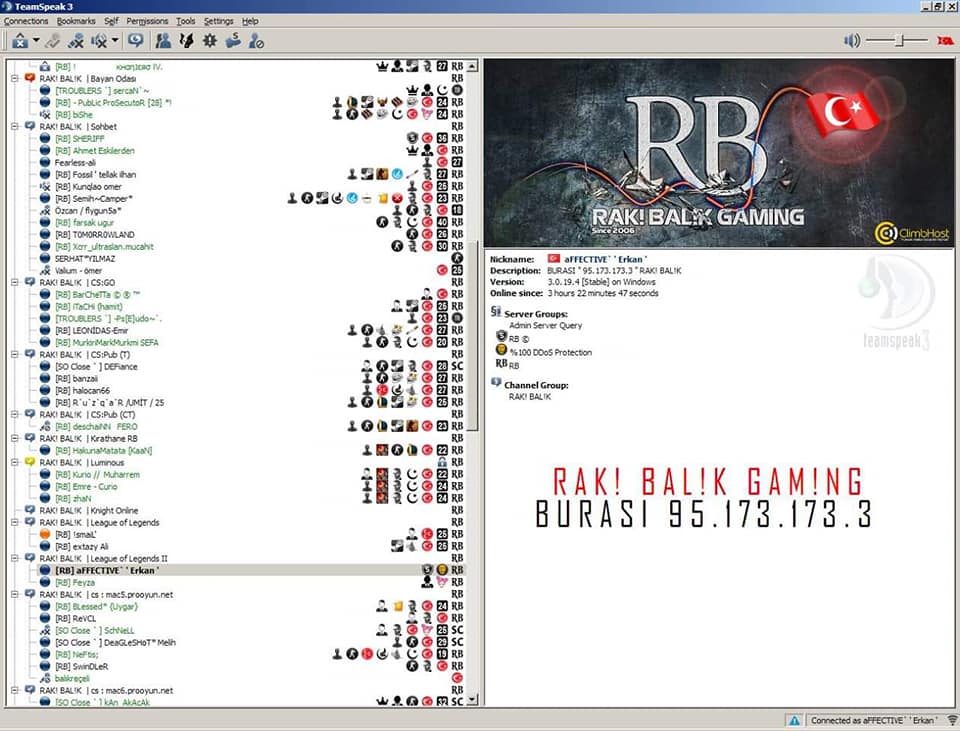960x731 pixels.
Task: Click the orange status icon of [RB] !smaiL'
Action: click(x=45, y=534)
